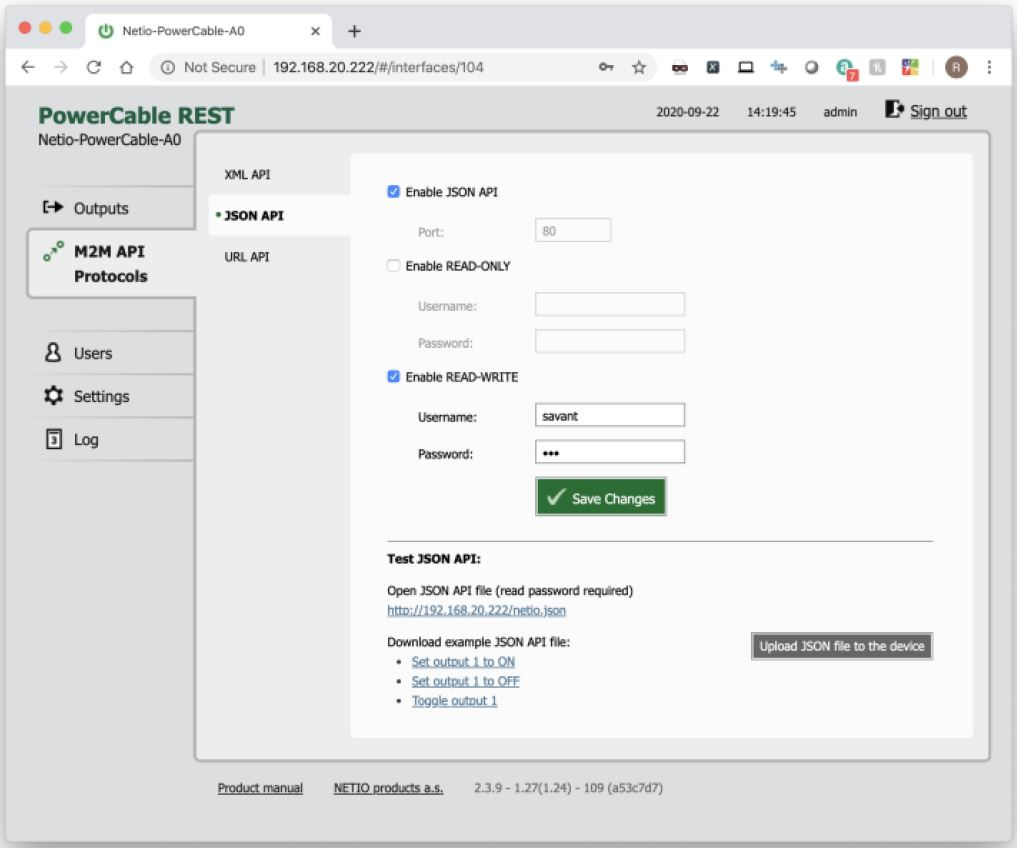Open M2M API Protocols section
Screen dimensions: 1017x848
[110, 263]
